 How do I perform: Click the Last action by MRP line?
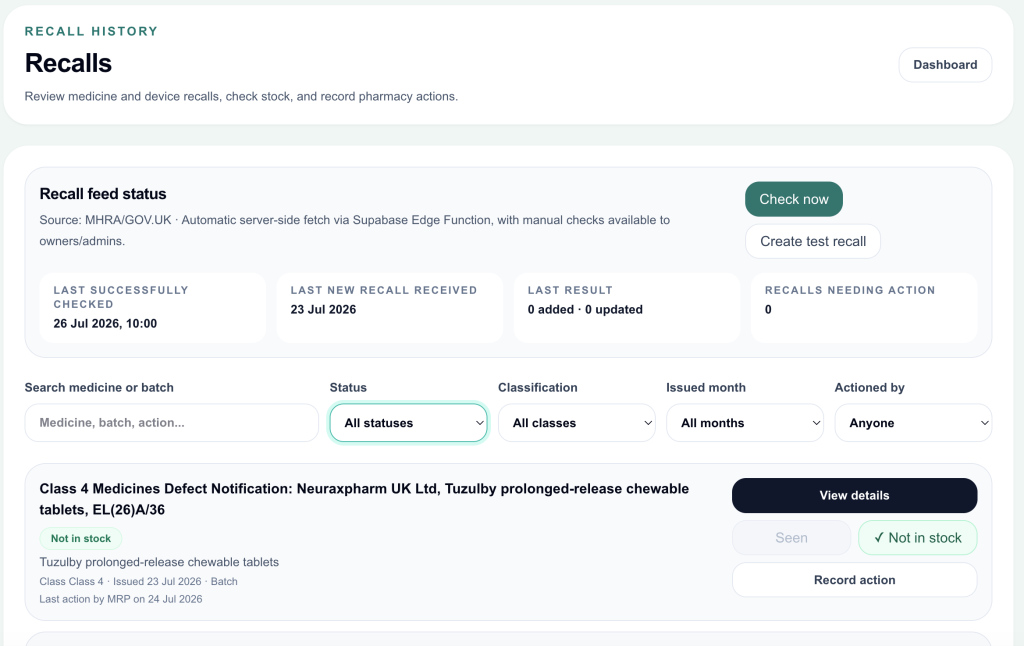click(121, 599)
